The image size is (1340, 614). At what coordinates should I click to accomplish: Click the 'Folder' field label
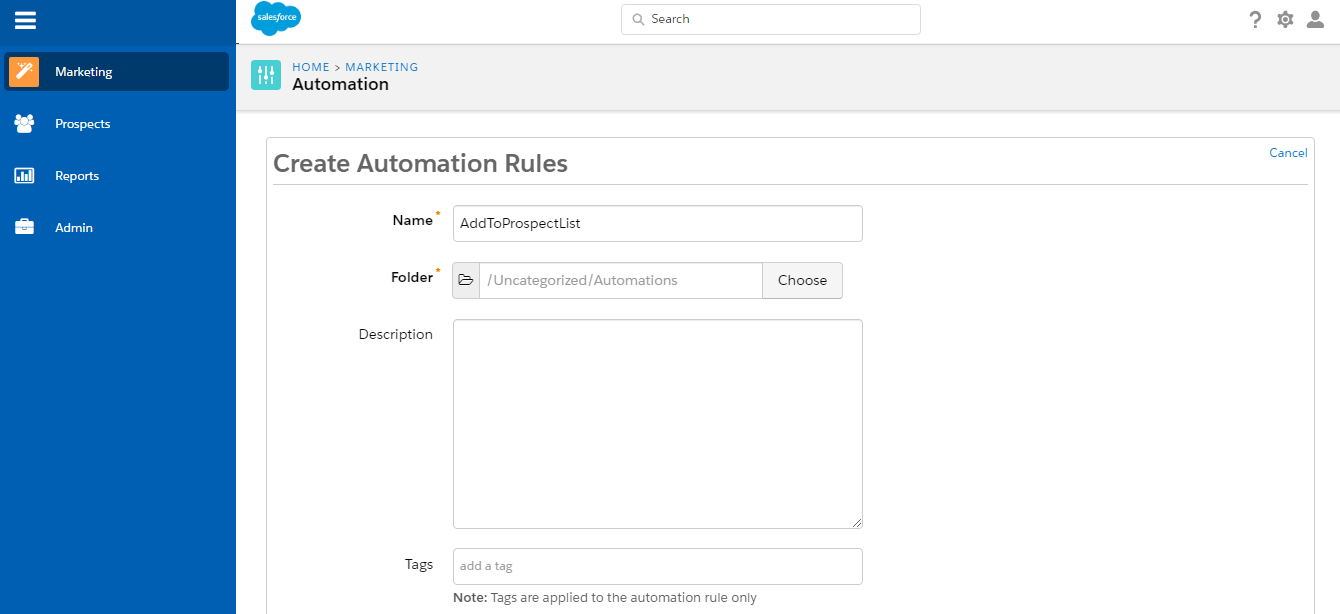pyautogui.click(x=411, y=278)
